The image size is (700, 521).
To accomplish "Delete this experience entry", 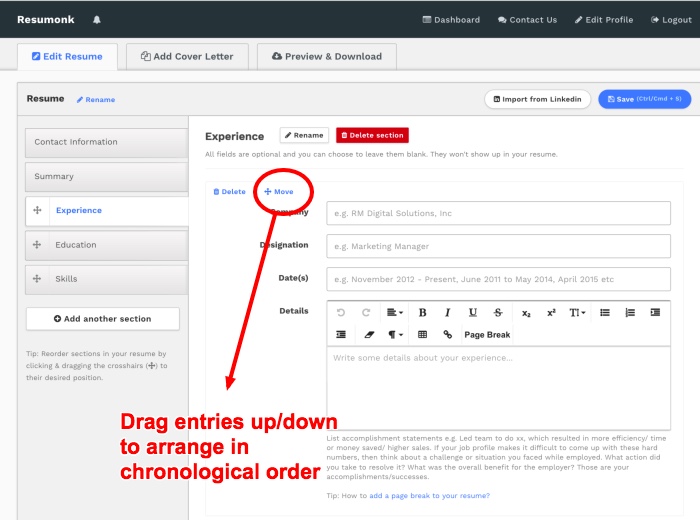I will coord(229,192).
